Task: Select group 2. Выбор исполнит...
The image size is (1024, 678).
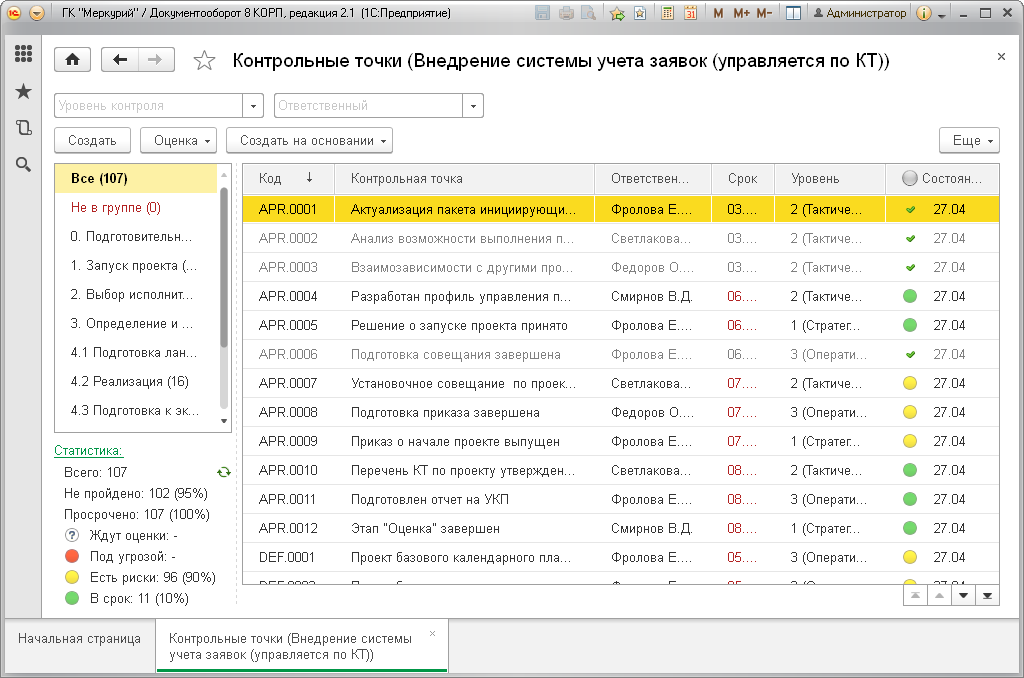Action: pos(136,295)
